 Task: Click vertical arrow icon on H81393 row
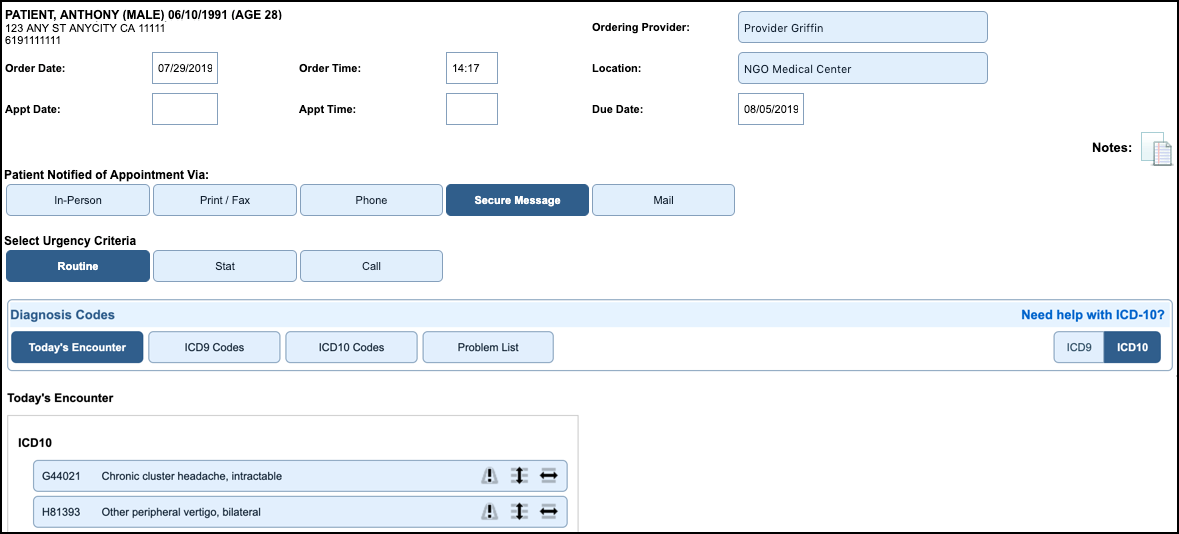tap(518, 512)
